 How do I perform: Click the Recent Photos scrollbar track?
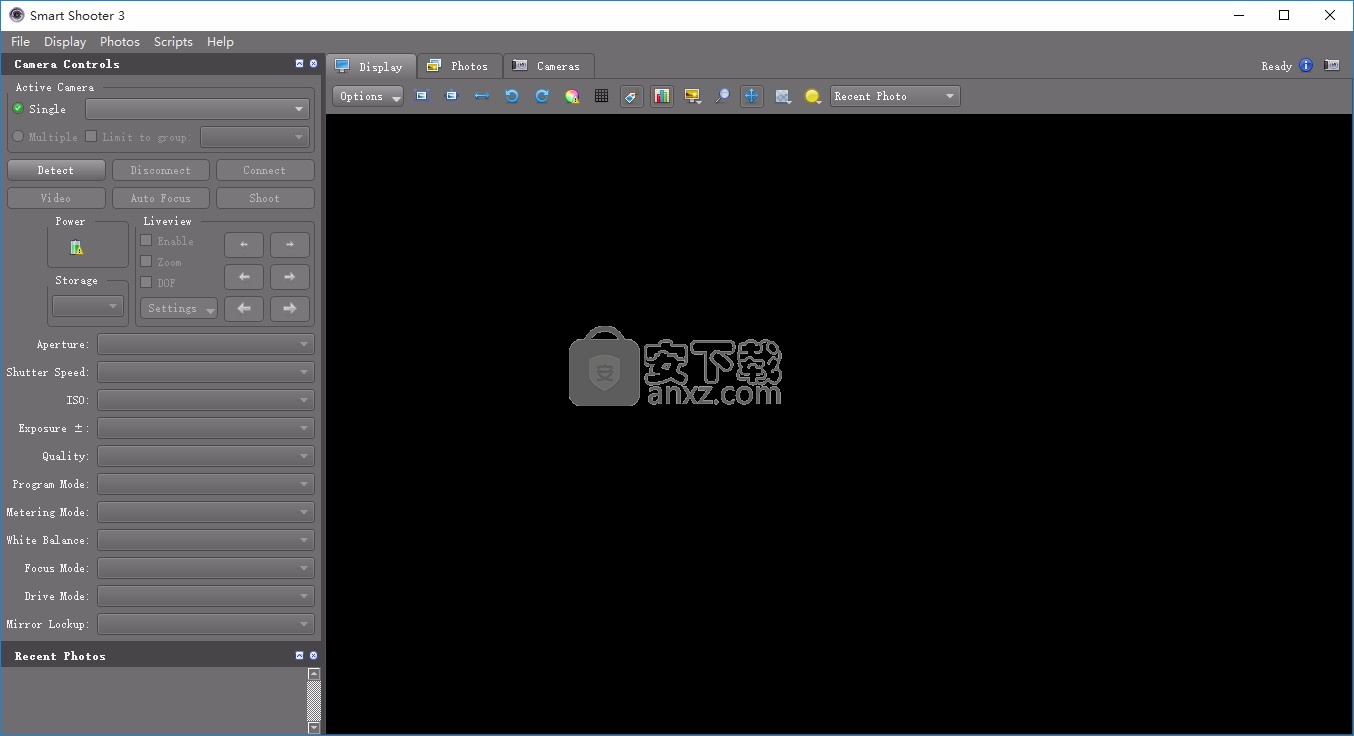[314, 701]
